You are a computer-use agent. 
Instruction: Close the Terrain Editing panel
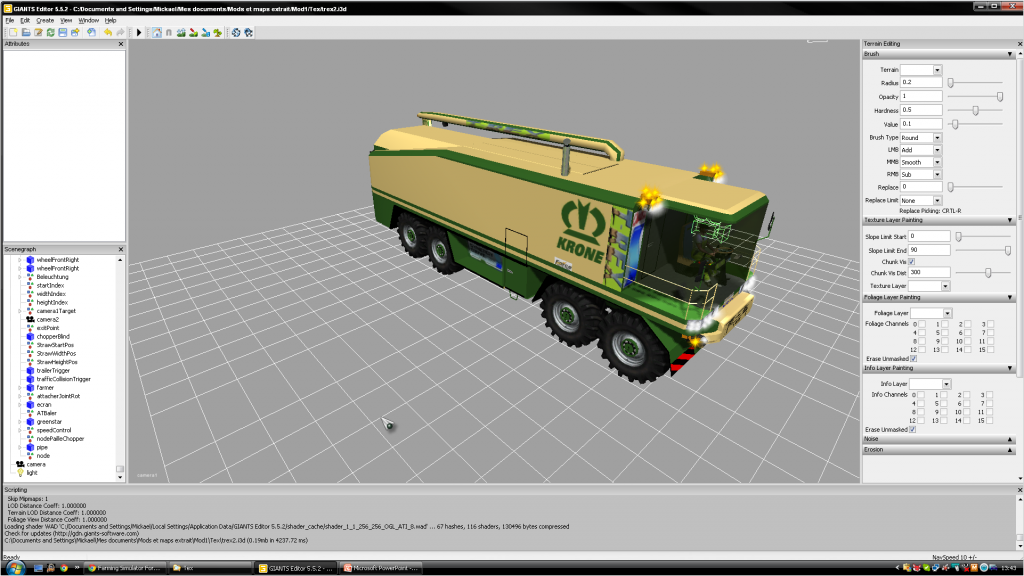pos(1020,44)
